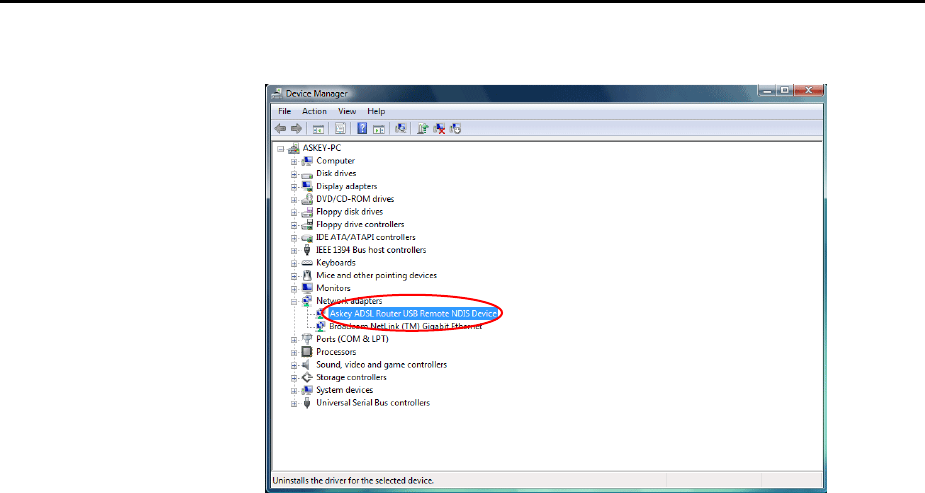The width and height of the screenshot is (925, 493).
Task: Select Askey ADSL Router USB Remote NDIS Device
Action: [413, 314]
